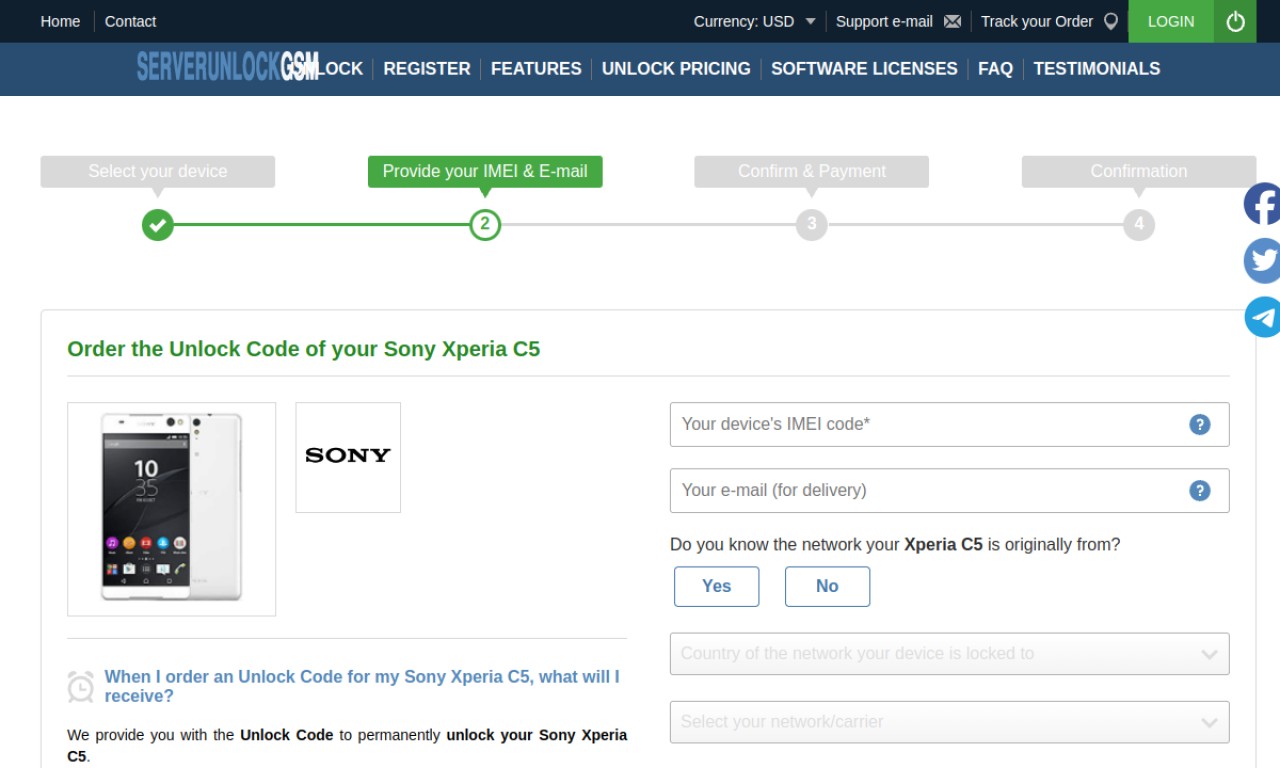Click the step 4 circle
1280x768 pixels.
(1139, 224)
